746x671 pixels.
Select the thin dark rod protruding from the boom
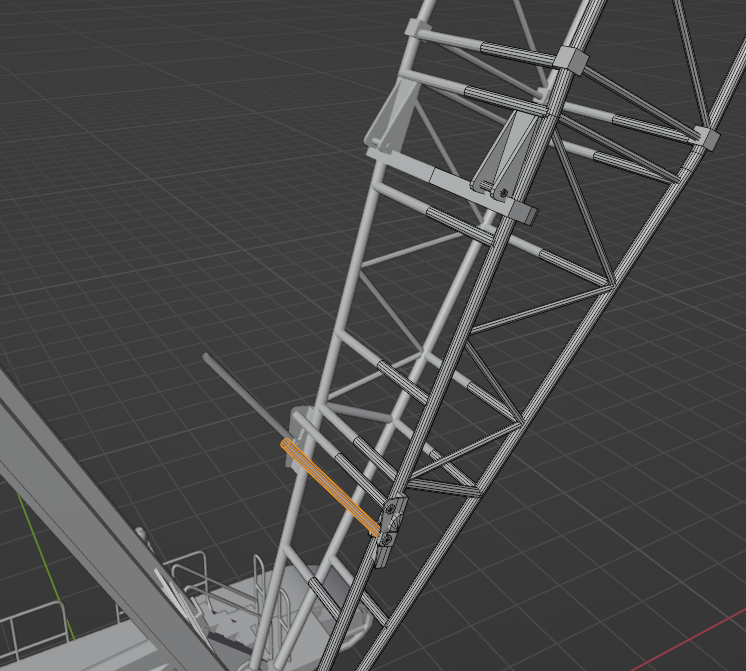coord(247,396)
